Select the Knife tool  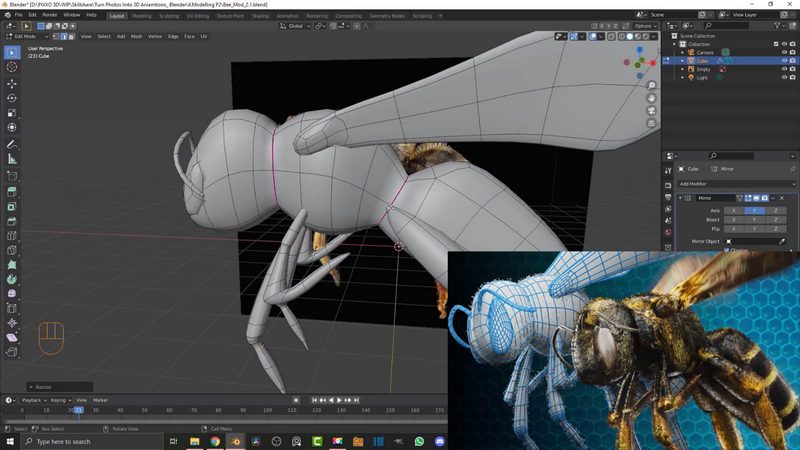coord(12,251)
